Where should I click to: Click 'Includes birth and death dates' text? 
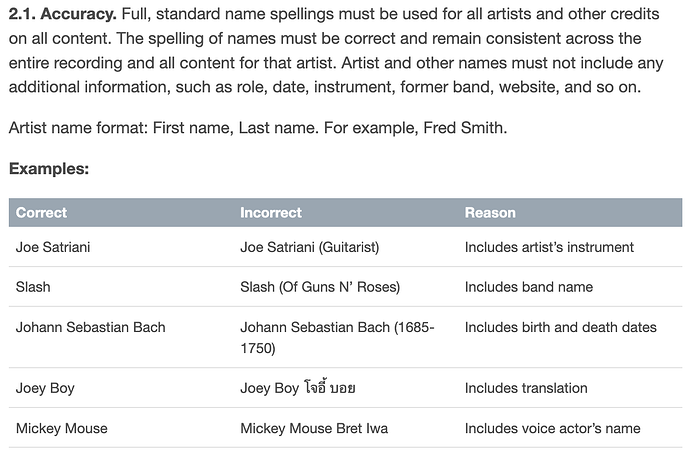pos(561,327)
